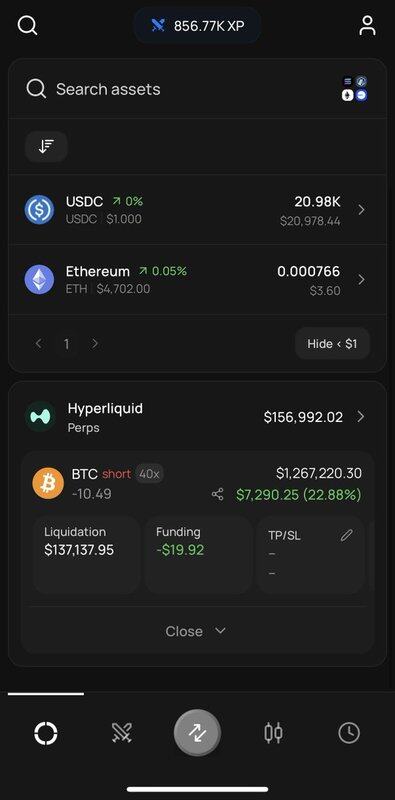395x800 pixels.
Task: Open the search magnifier icon at top
Action: pos(27,25)
